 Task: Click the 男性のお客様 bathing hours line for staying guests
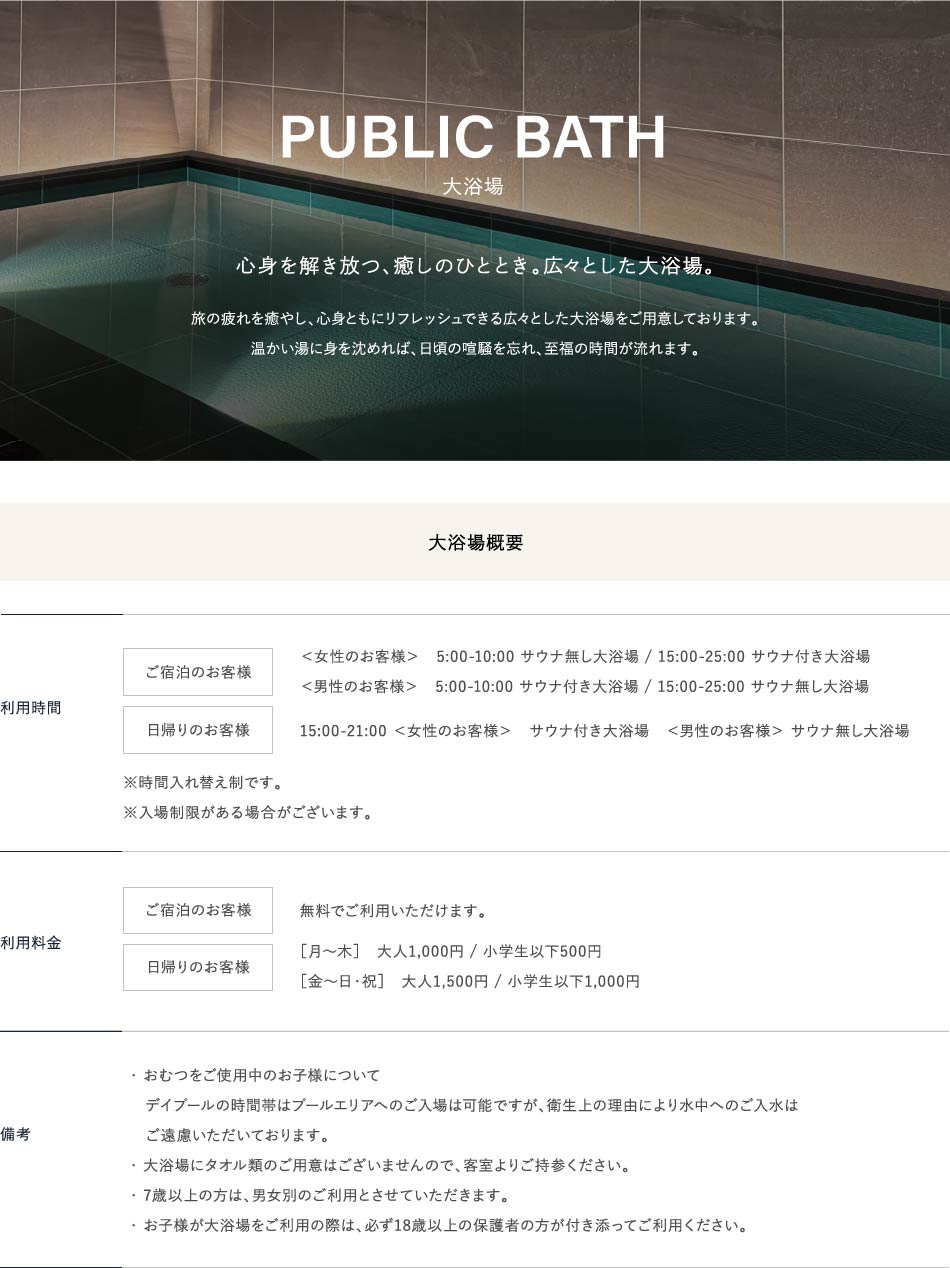[x=585, y=687]
